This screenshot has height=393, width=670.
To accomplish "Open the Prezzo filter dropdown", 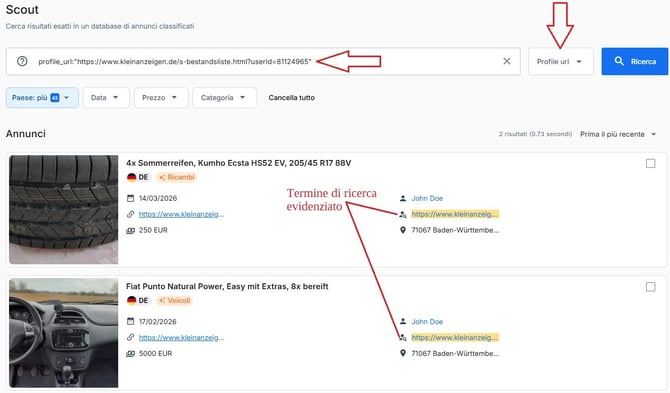I will click(x=161, y=98).
